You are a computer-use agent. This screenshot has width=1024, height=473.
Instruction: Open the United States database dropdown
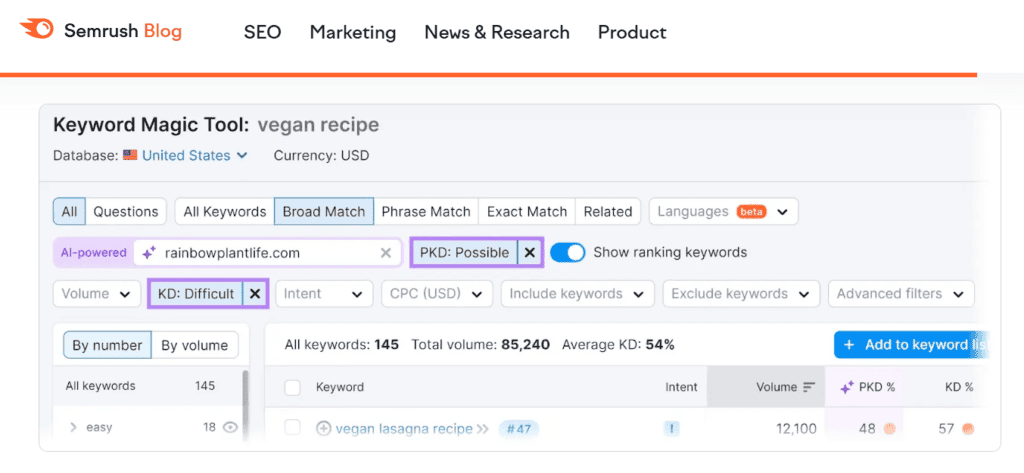[195, 155]
